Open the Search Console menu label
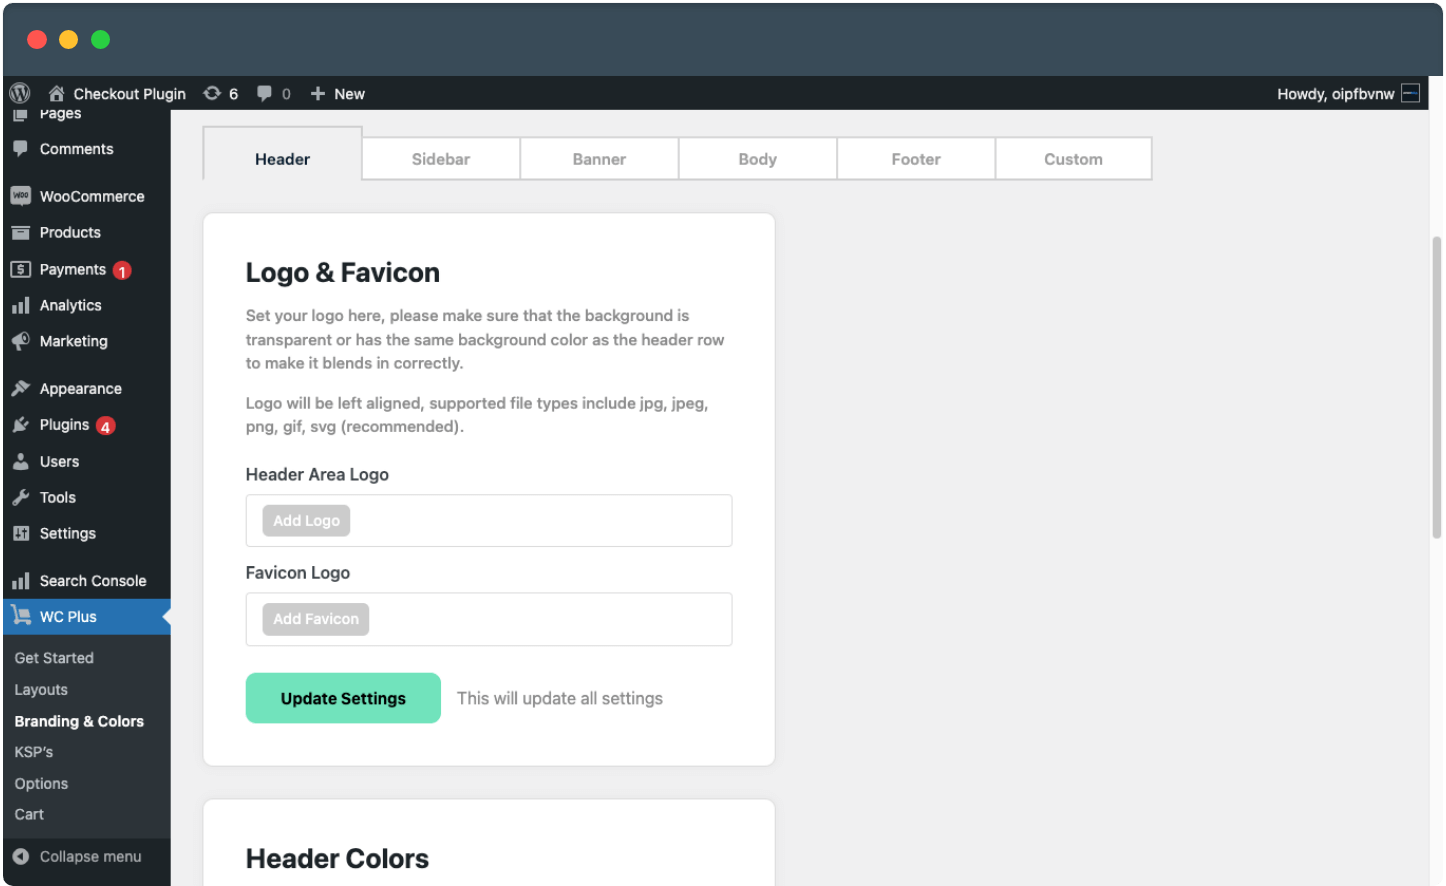 point(93,580)
